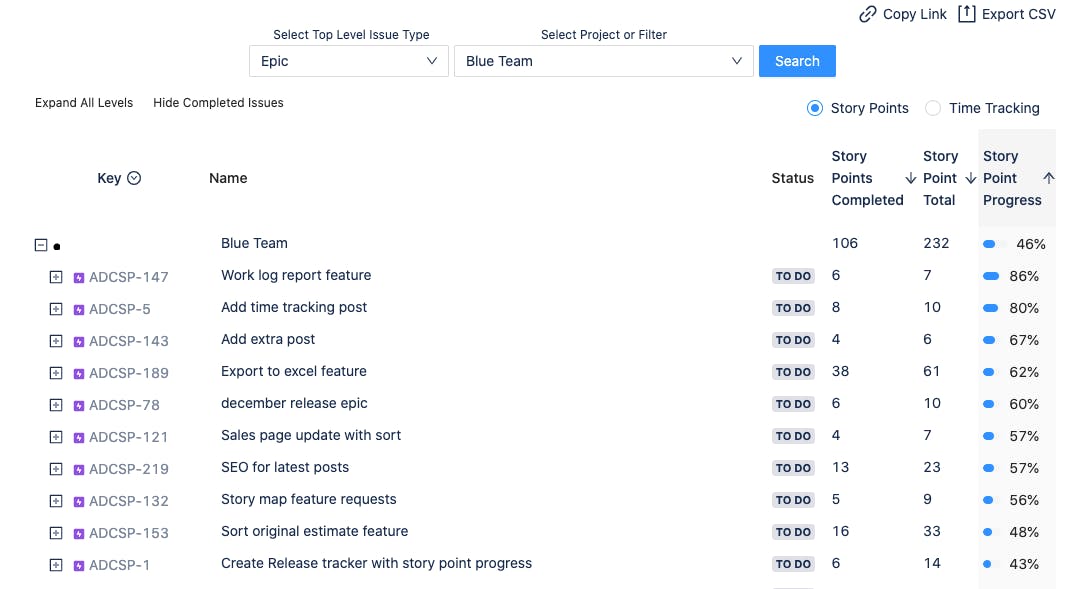
Task: Open the Epic issue type dropdown
Action: 349,61
